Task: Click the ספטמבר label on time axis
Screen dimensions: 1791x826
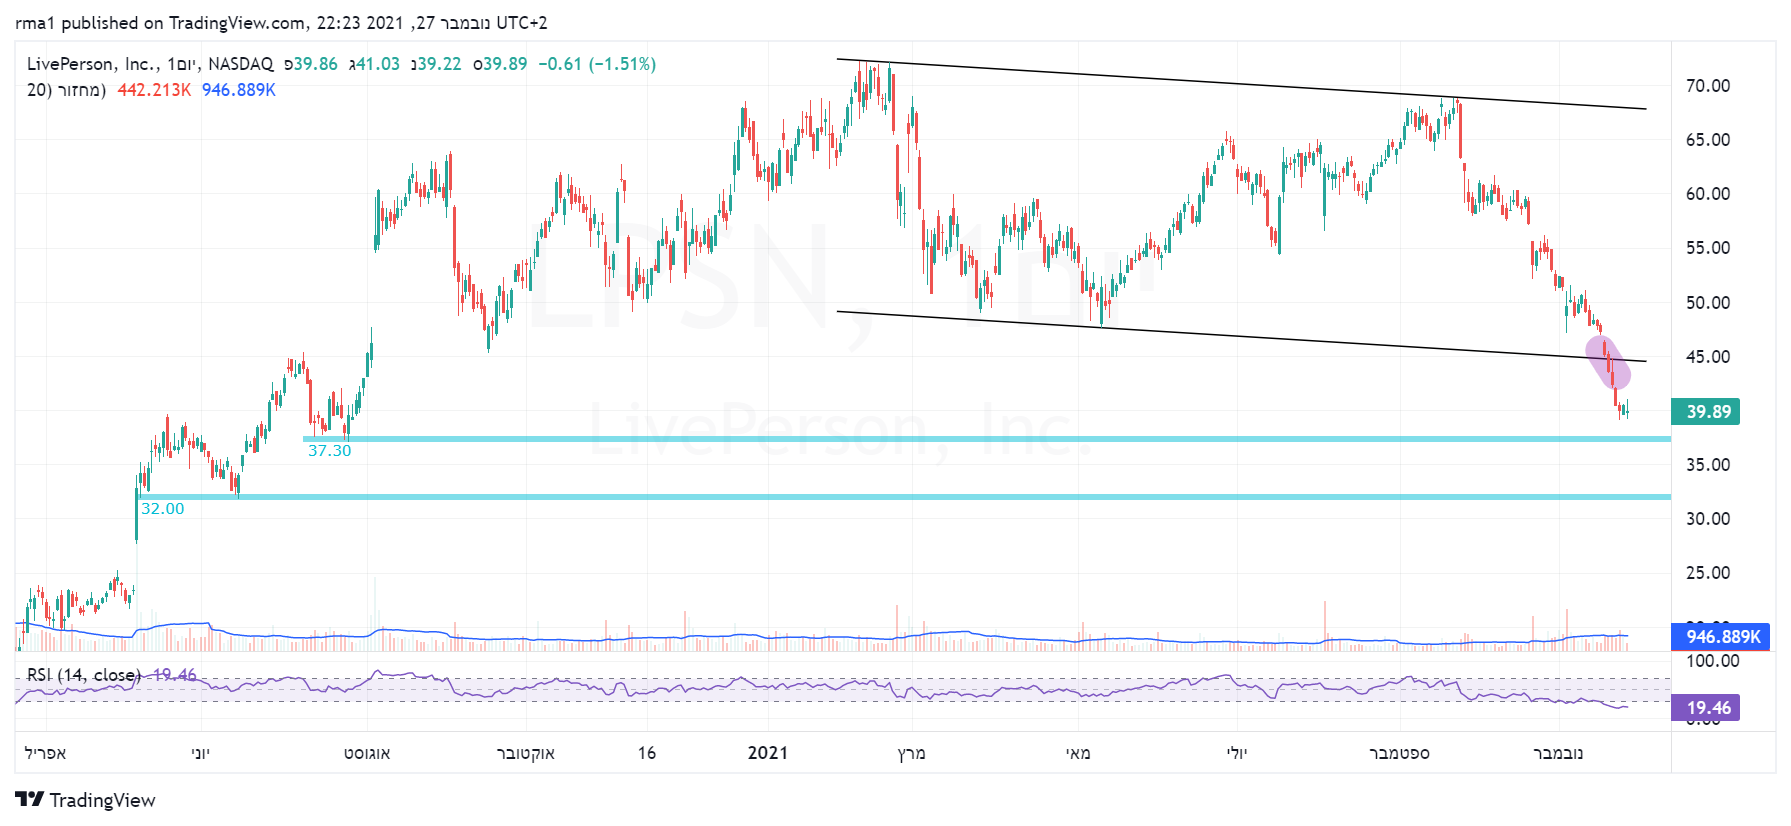Action: [1399, 753]
